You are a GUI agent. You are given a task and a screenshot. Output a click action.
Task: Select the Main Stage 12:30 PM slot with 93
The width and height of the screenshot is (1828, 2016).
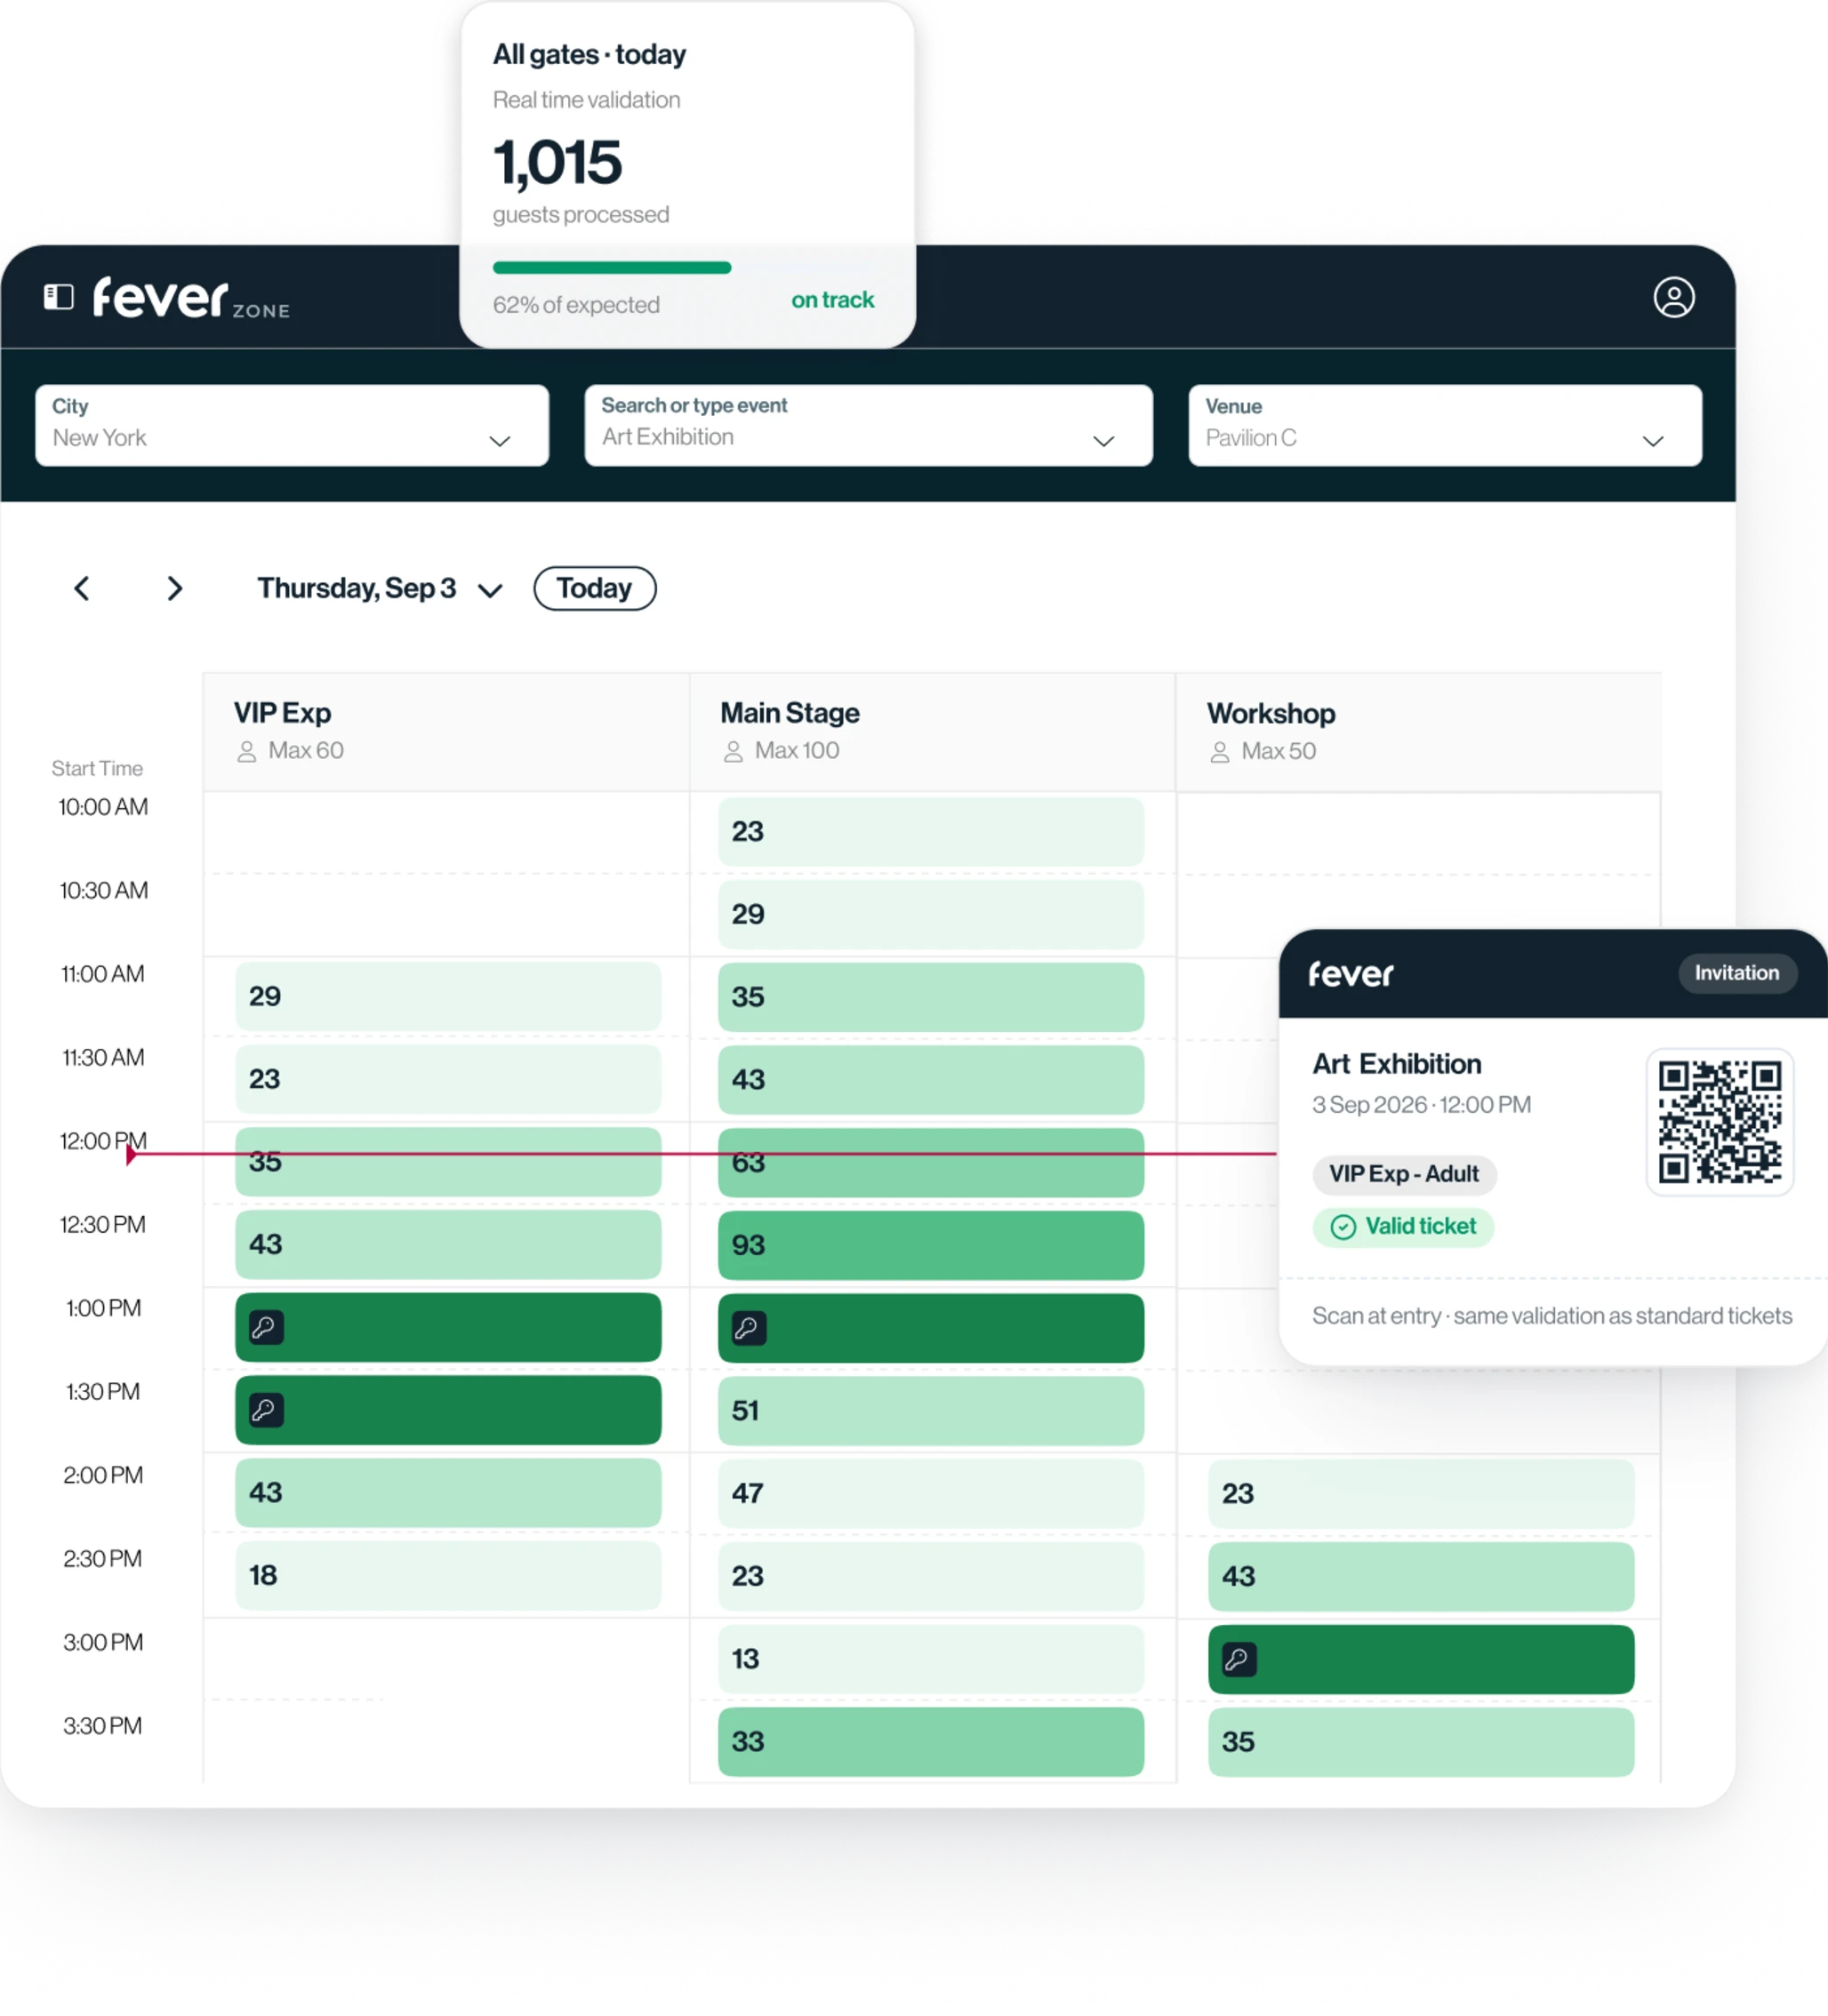pyautogui.click(x=931, y=1245)
